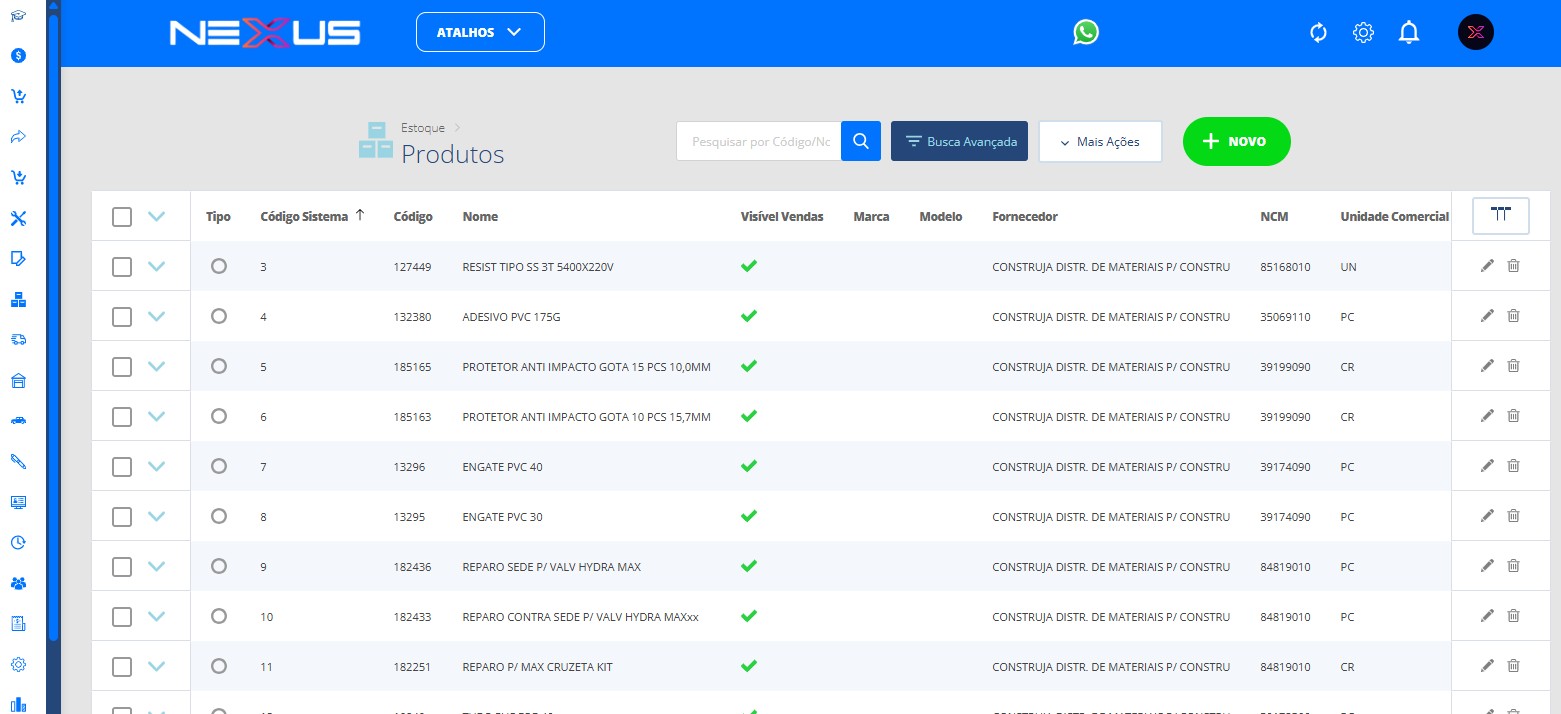Click the NOVO button
The width and height of the screenshot is (1561, 714).
pyautogui.click(x=1236, y=142)
